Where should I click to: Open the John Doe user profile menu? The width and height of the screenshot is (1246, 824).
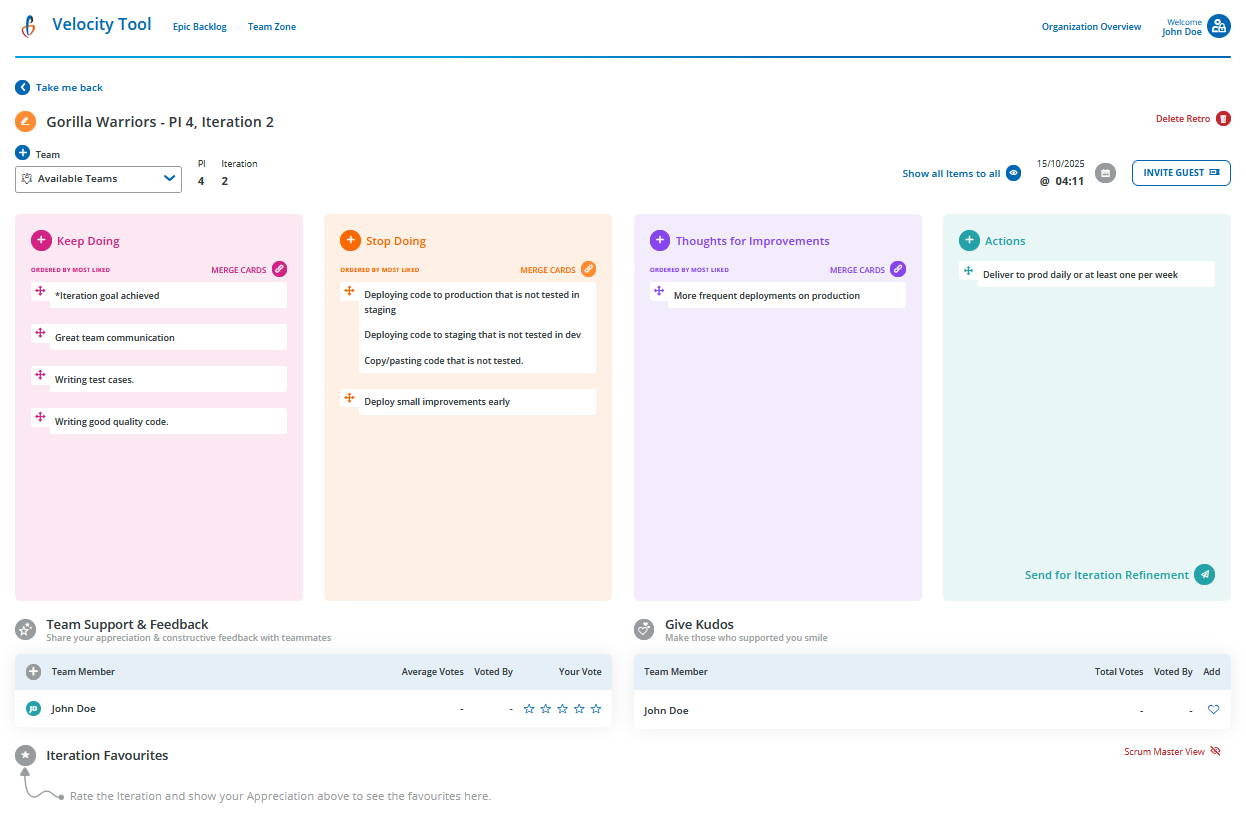pyautogui.click(x=1218, y=26)
